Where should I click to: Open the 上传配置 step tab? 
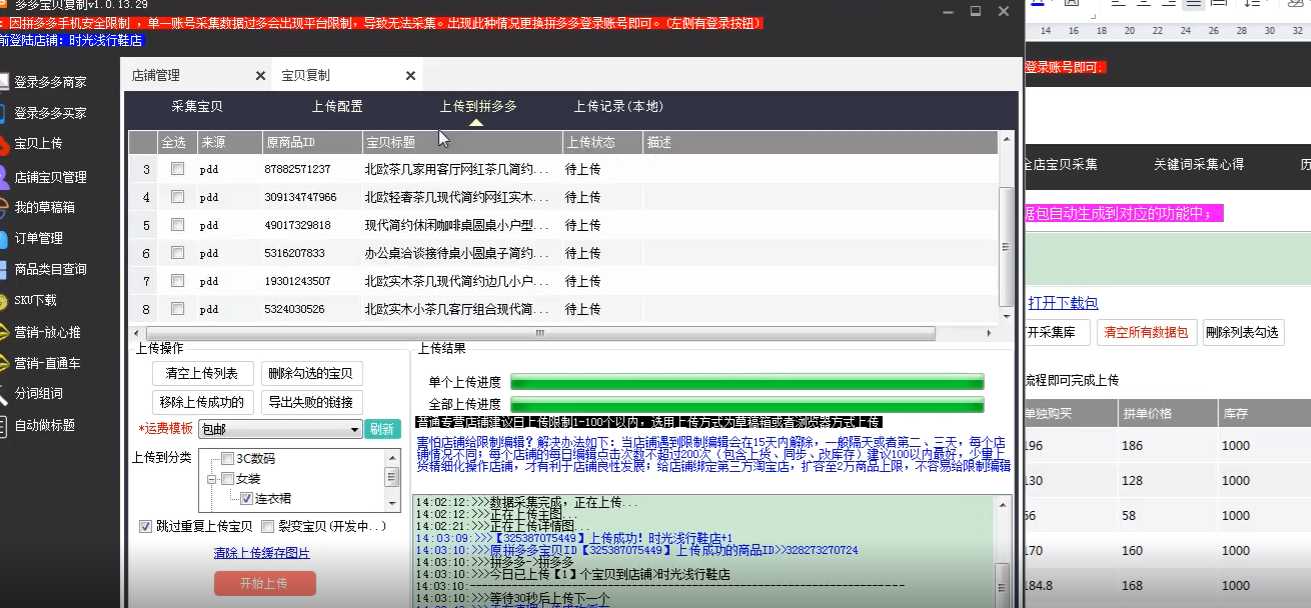(337, 106)
